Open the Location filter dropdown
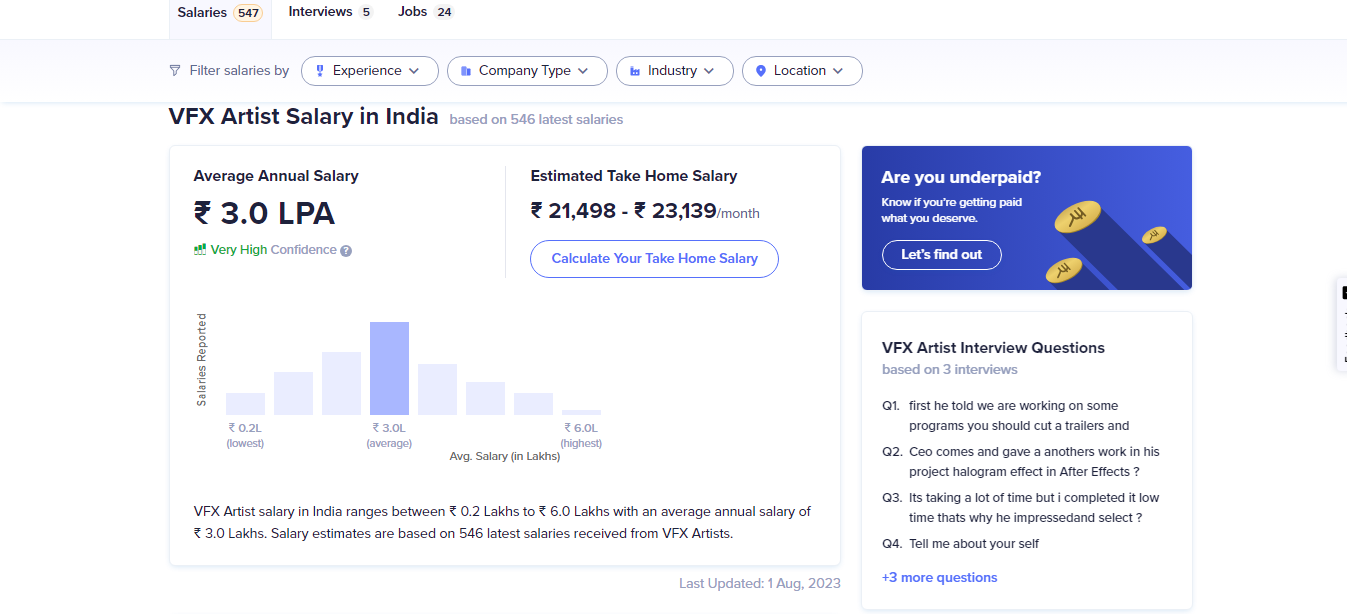1347x614 pixels. click(x=802, y=70)
